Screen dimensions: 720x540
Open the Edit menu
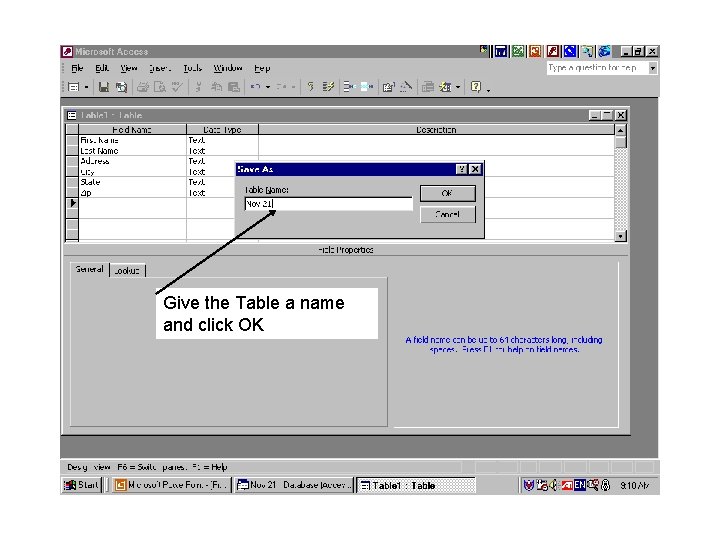(x=102, y=68)
